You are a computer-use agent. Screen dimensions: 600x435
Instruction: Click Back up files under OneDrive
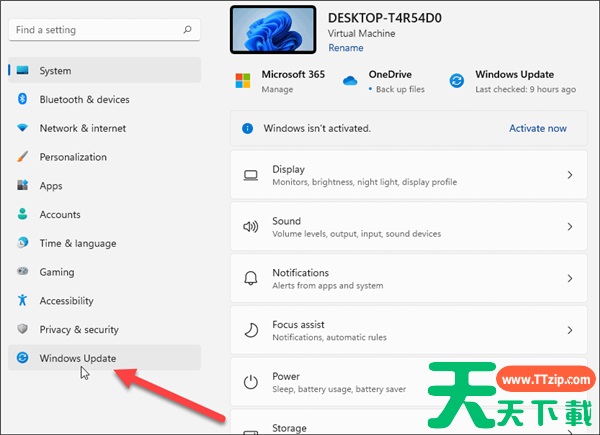pos(400,89)
